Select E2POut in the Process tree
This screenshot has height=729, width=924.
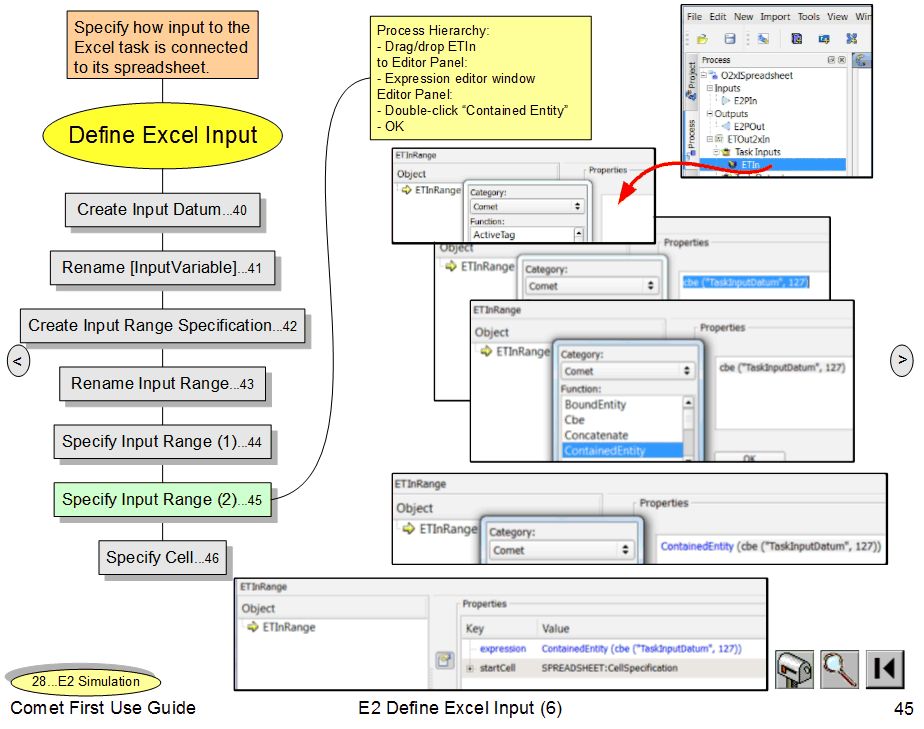[x=749, y=127]
